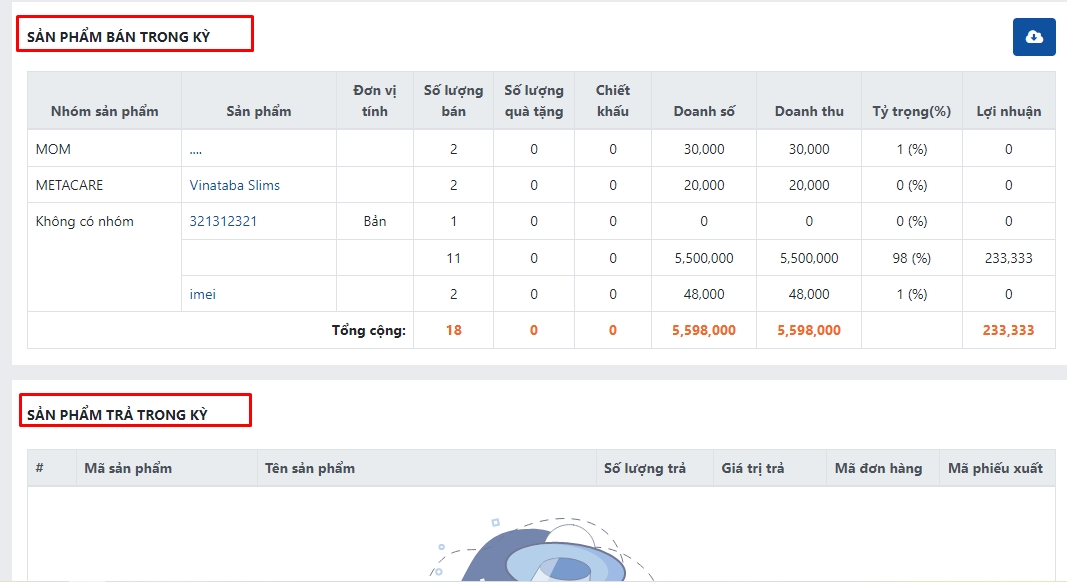
Task: Click the Lợi nhuận column header
Action: coord(1008,111)
